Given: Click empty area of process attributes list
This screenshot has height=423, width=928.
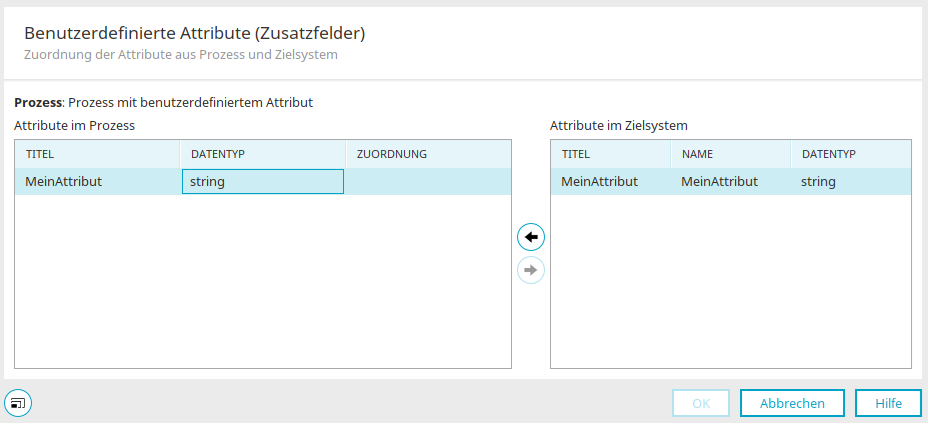Looking at the screenshot, I should [263, 281].
